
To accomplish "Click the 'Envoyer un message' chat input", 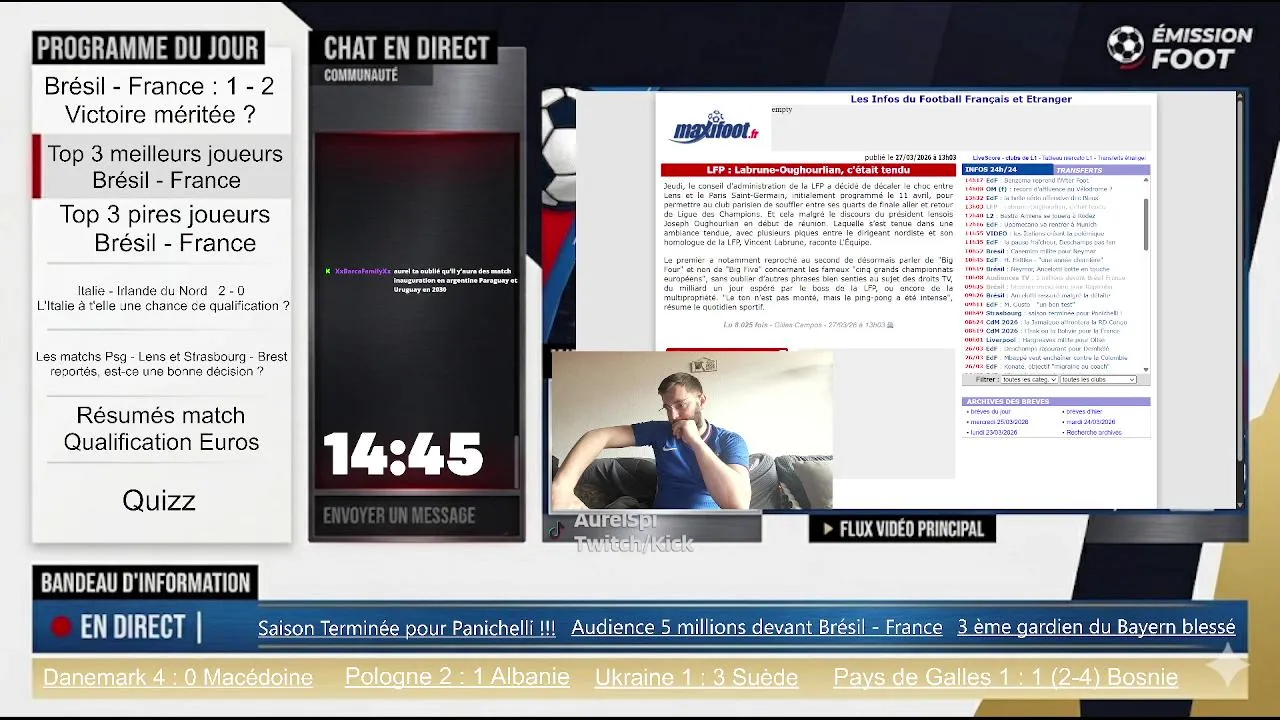I will pos(417,516).
